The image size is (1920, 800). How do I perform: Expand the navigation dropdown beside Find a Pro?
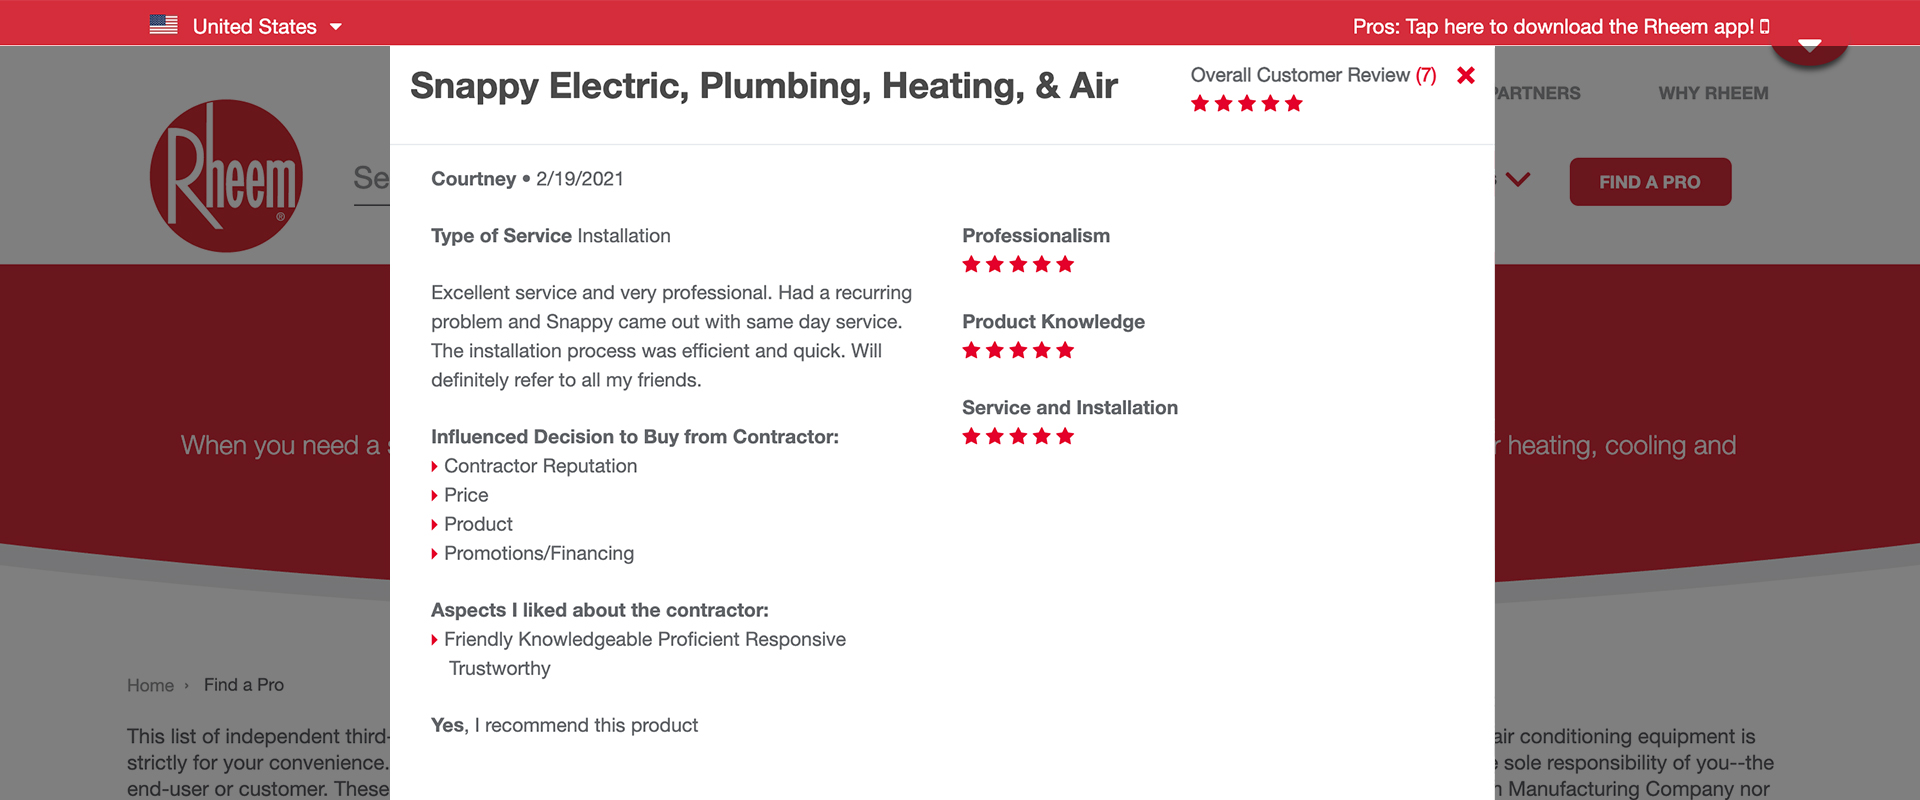click(x=1519, y=180)
